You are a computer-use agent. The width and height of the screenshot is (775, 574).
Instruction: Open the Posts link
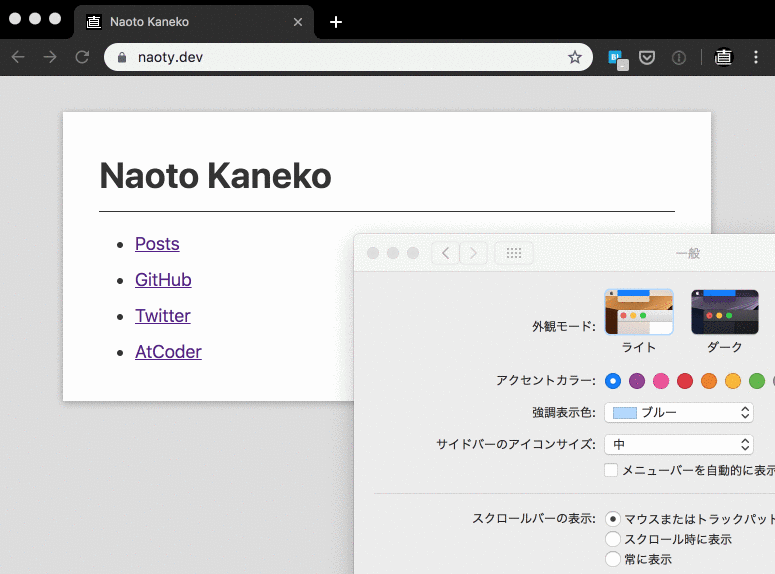(157, 244)
